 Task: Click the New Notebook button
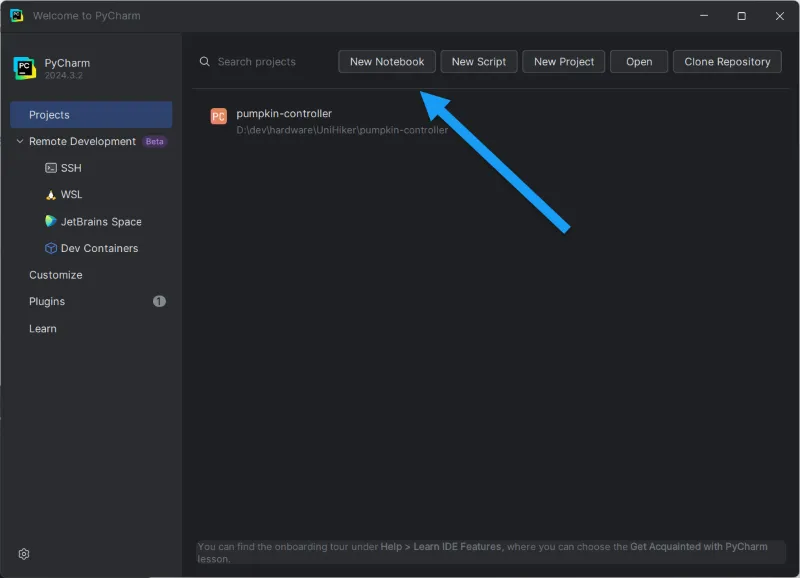click(x=387, y=62)
